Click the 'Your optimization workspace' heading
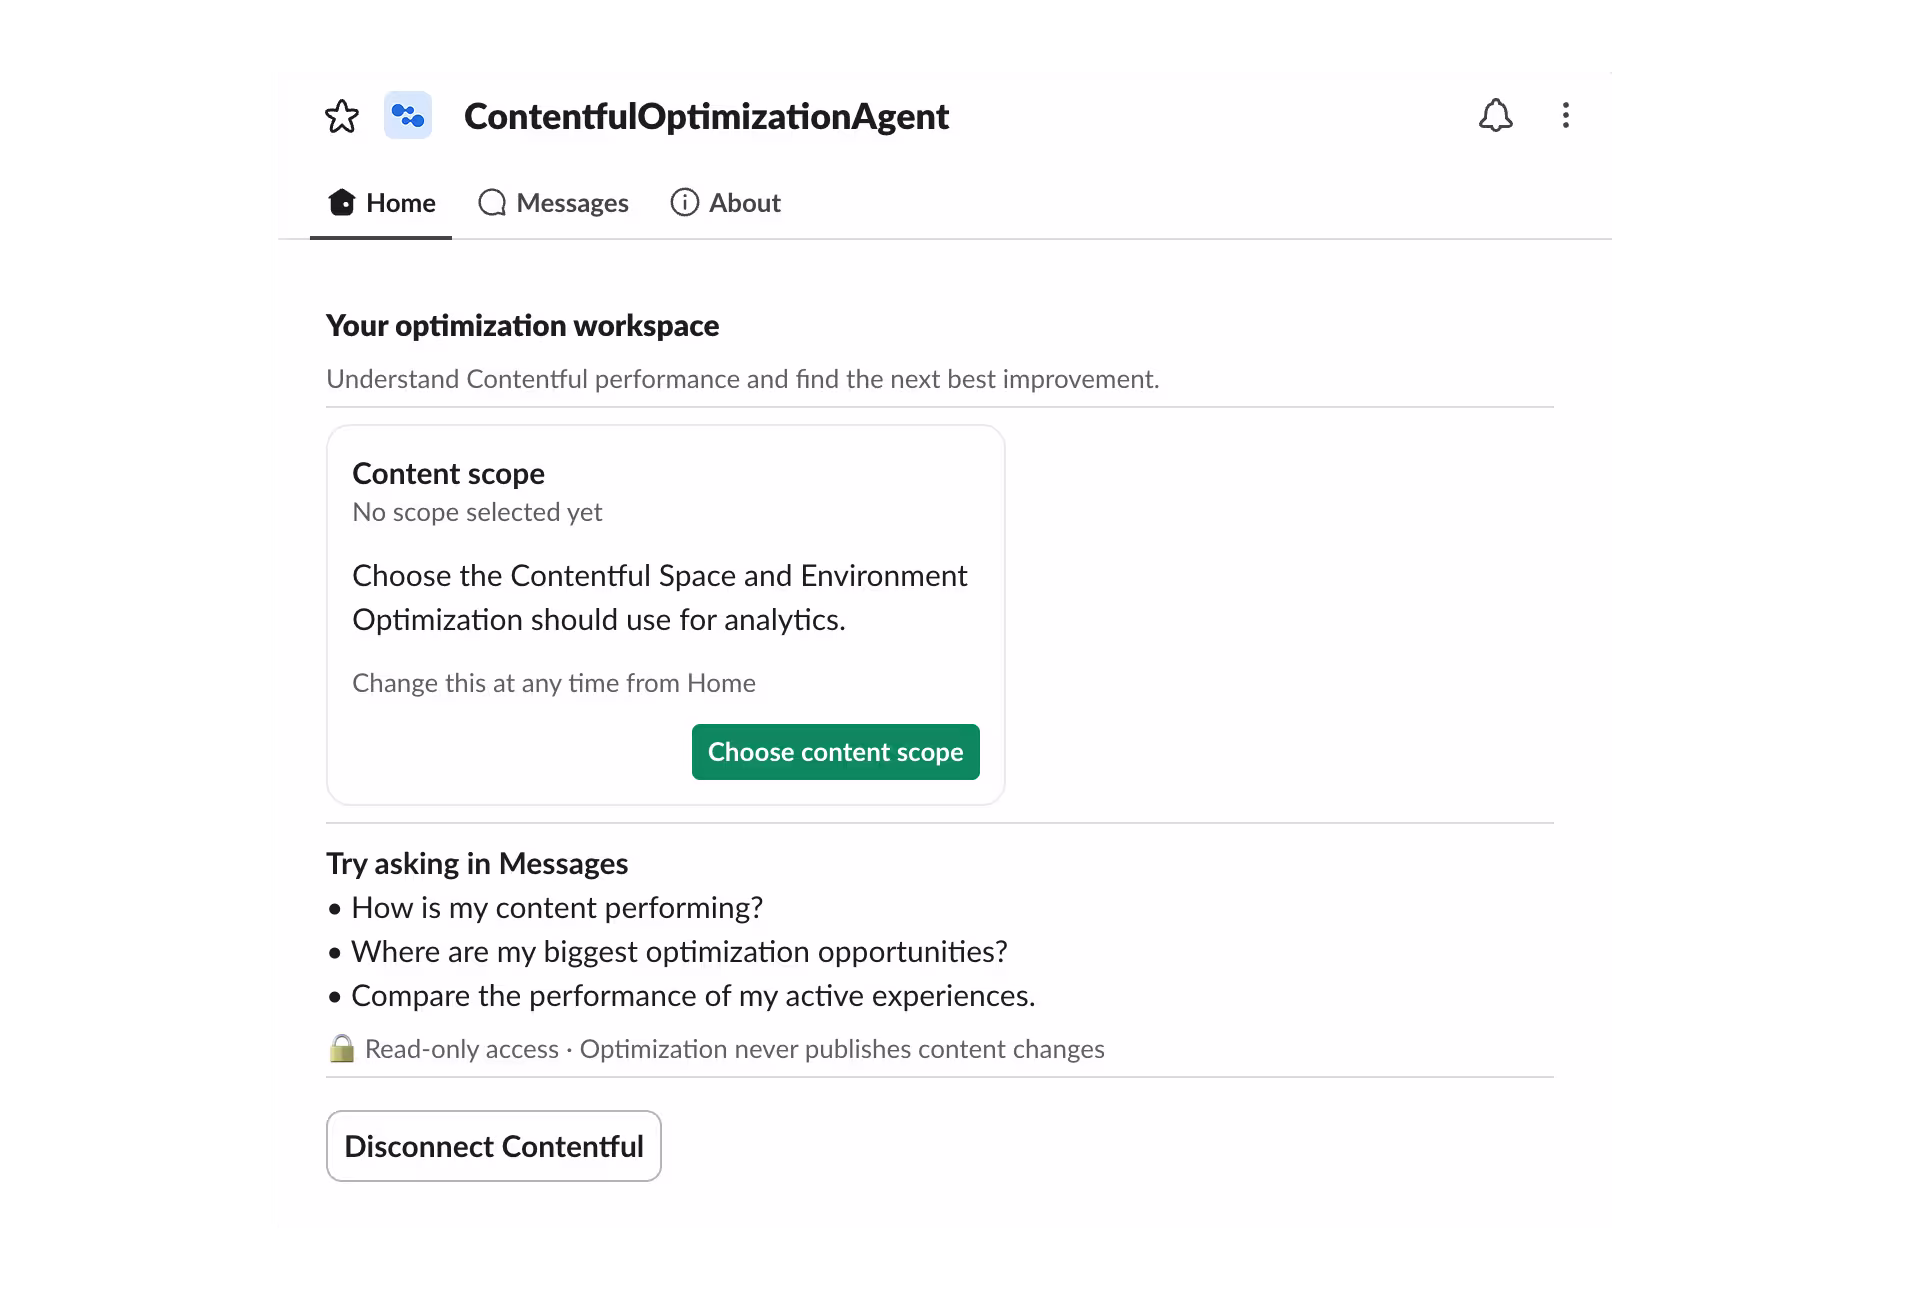 click(x=522, y=326)
